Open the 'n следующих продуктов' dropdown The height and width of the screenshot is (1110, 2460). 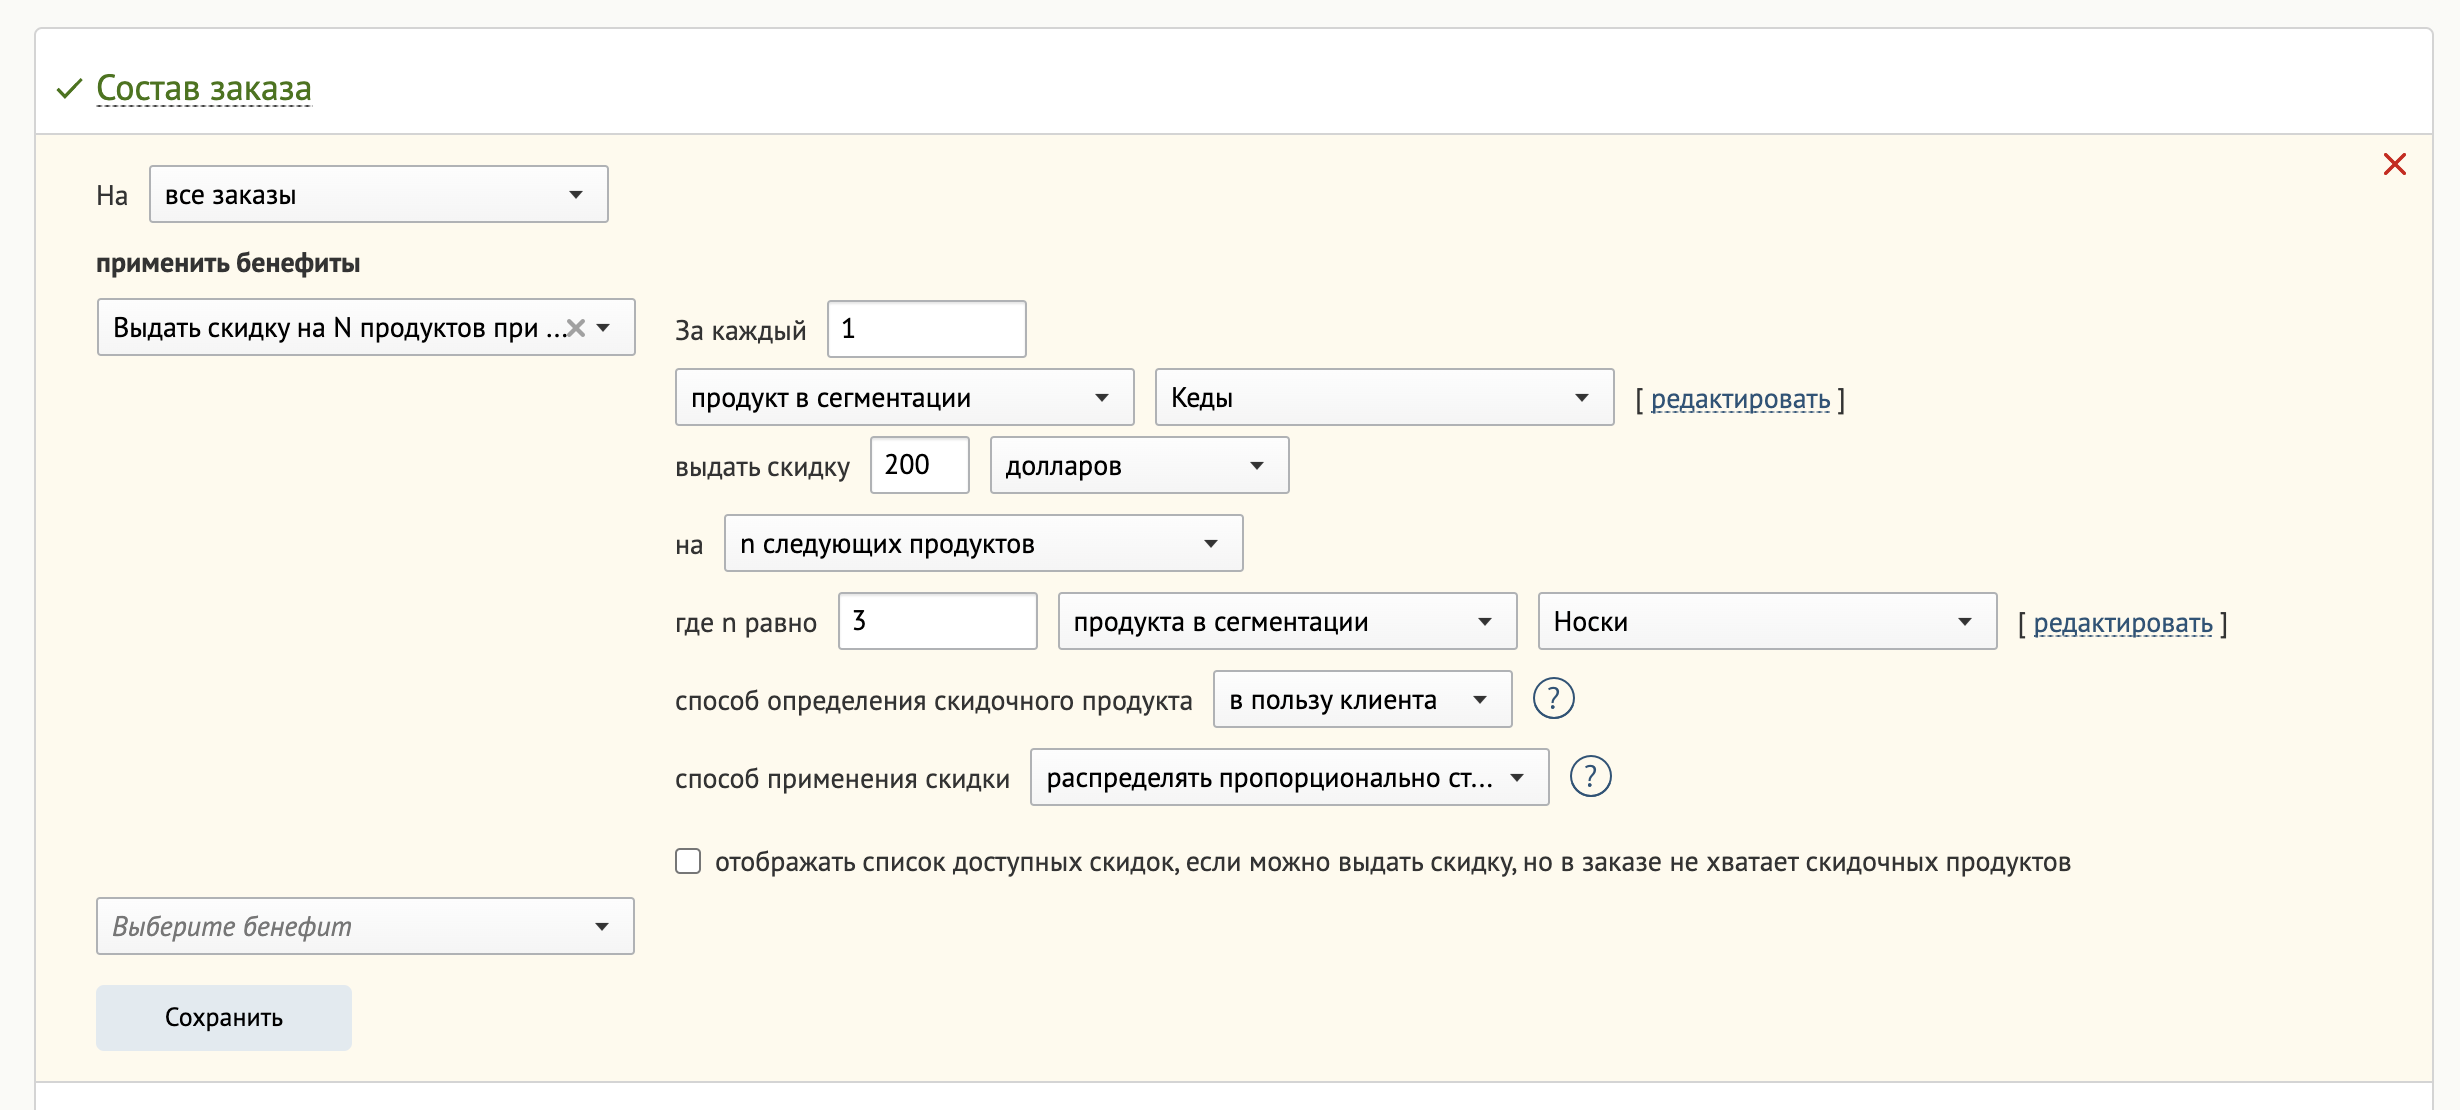(983, 543)
